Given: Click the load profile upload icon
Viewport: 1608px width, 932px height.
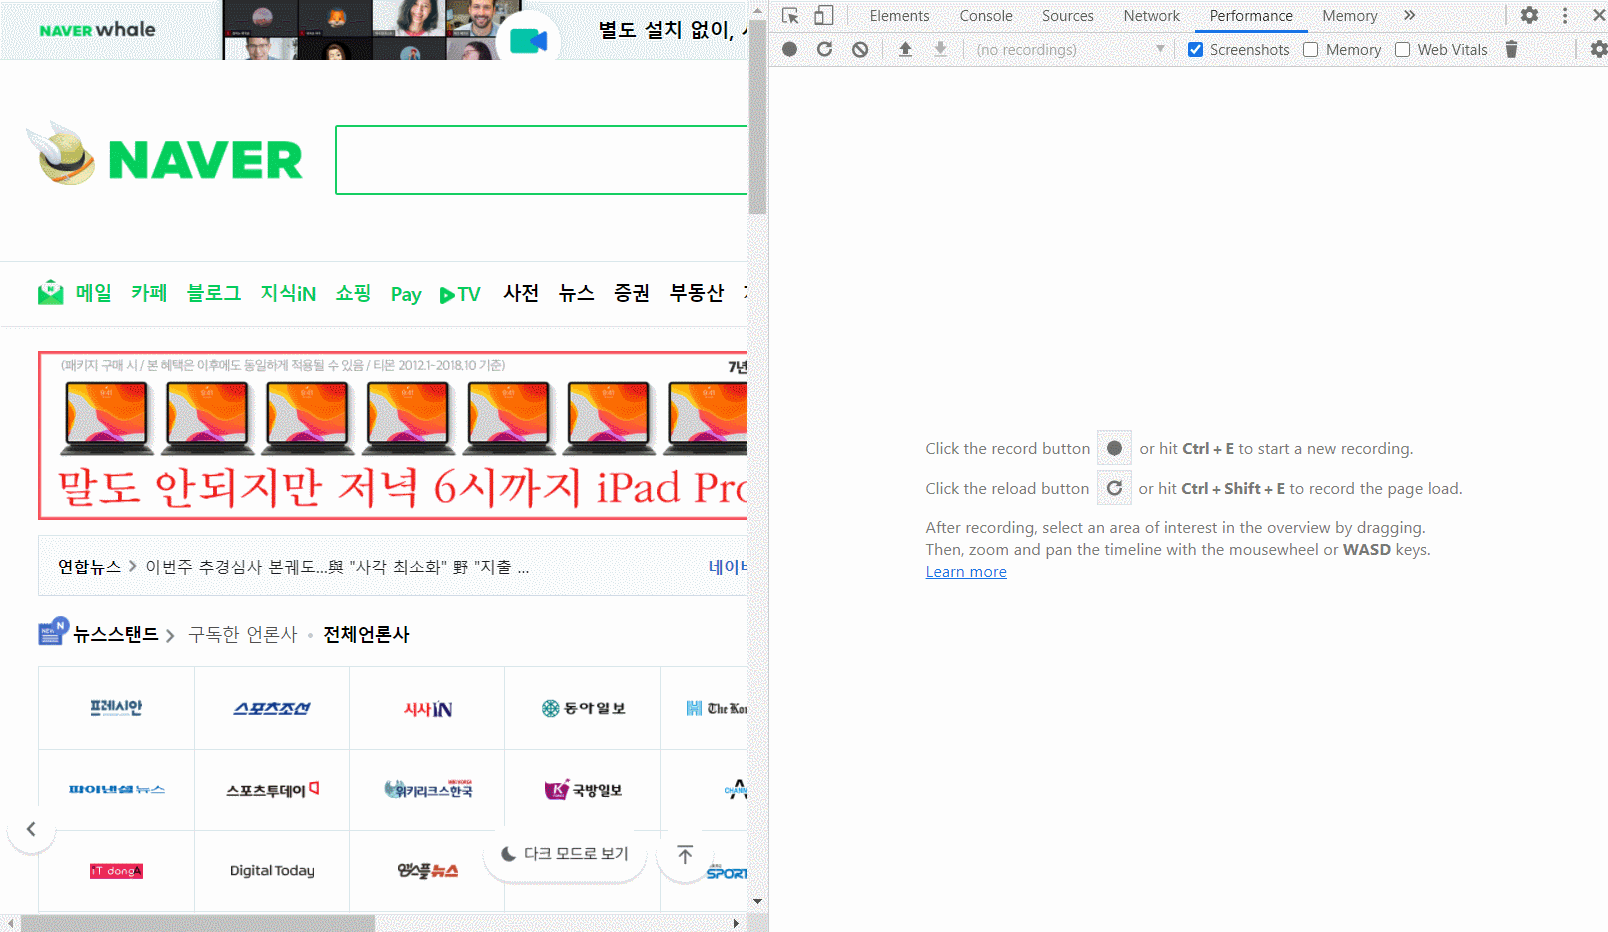Looking at the screenshot, I should (x=905, y=49).
